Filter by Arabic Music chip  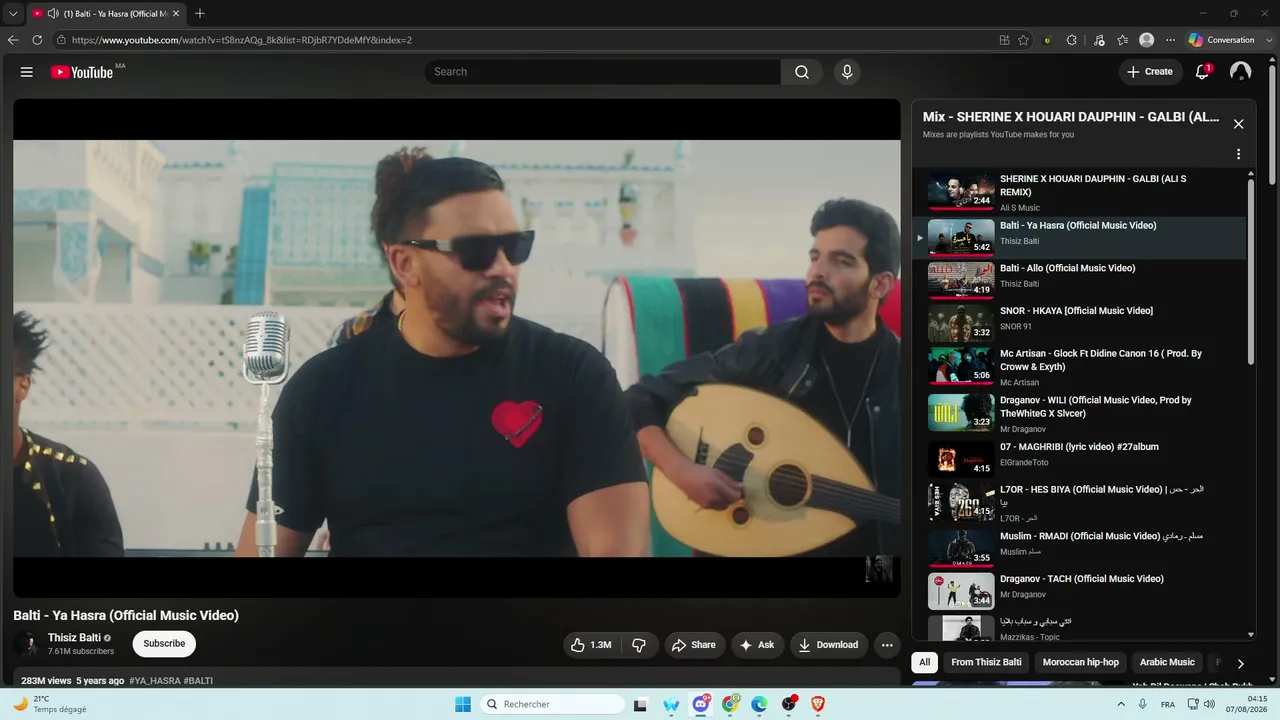1168,662
